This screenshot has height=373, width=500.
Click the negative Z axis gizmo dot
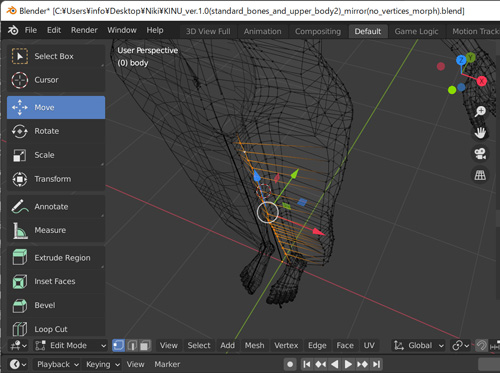click(x=461, y=87)
